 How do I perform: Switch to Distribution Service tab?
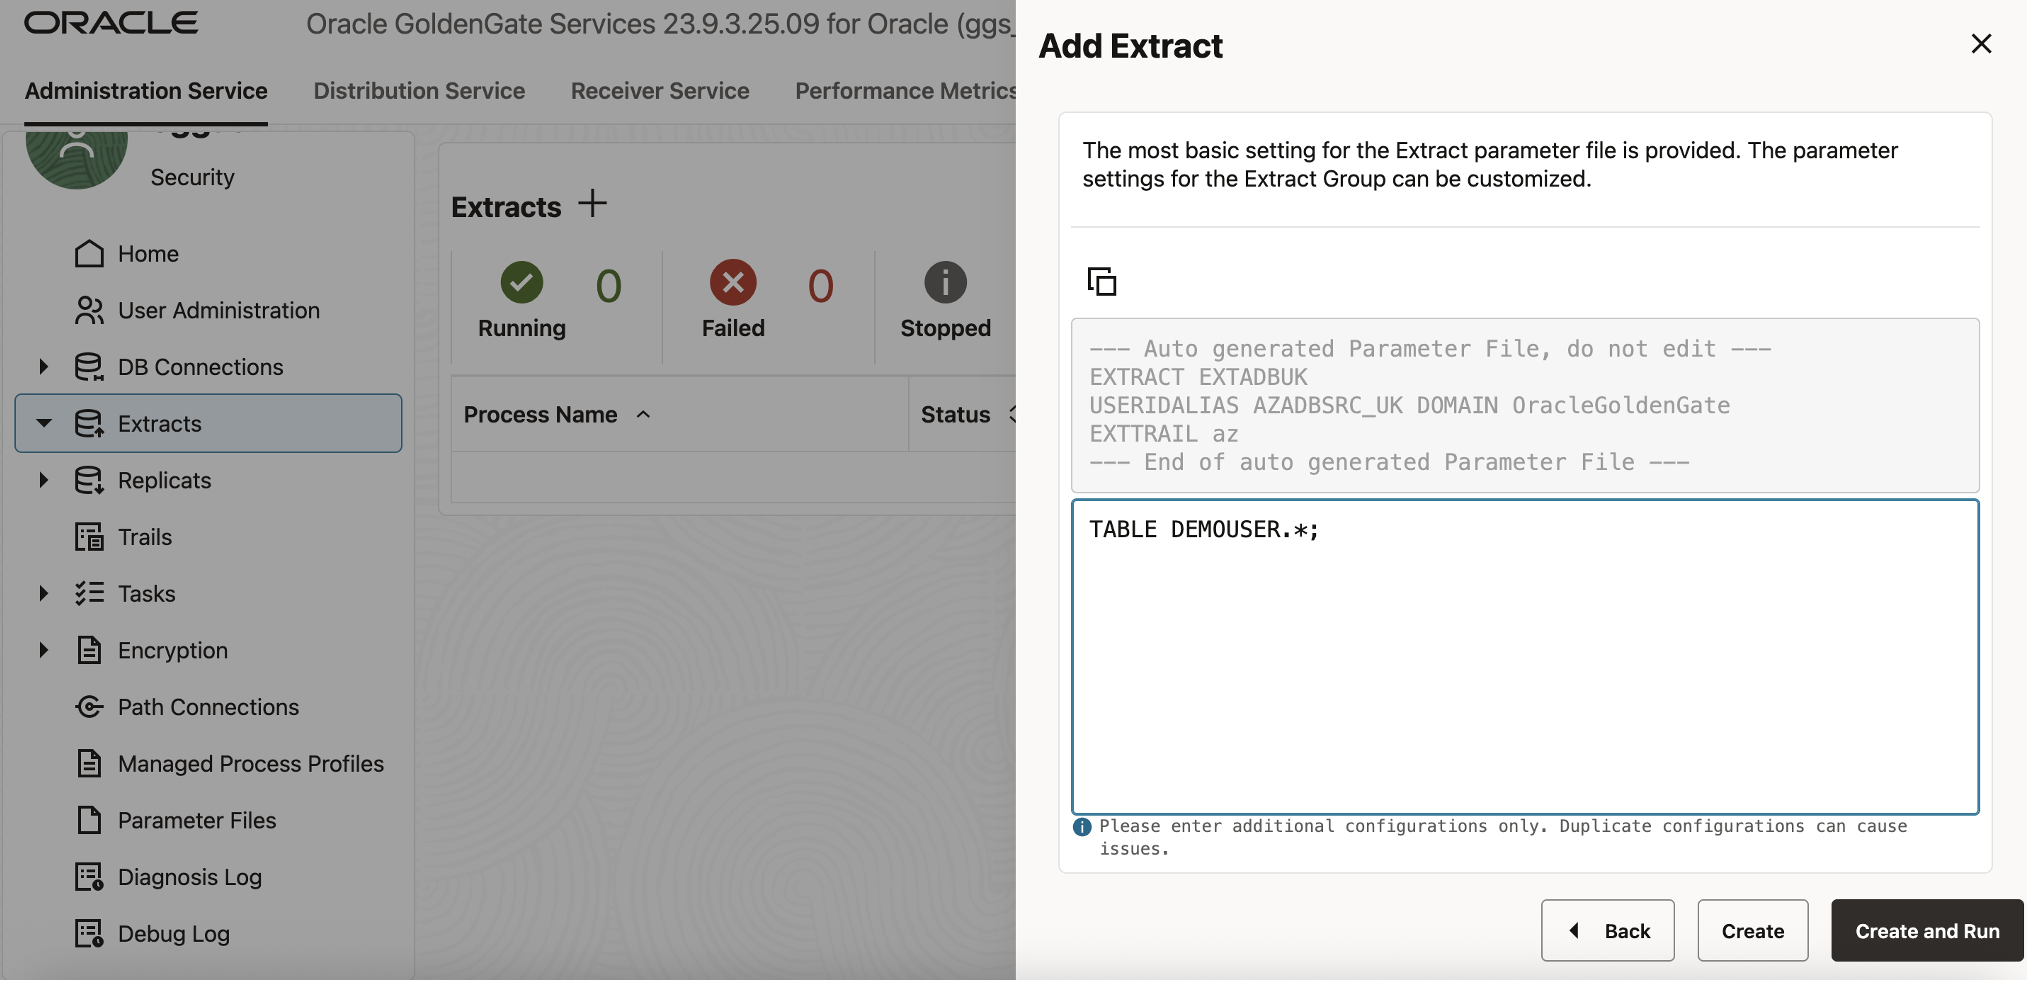419,91
